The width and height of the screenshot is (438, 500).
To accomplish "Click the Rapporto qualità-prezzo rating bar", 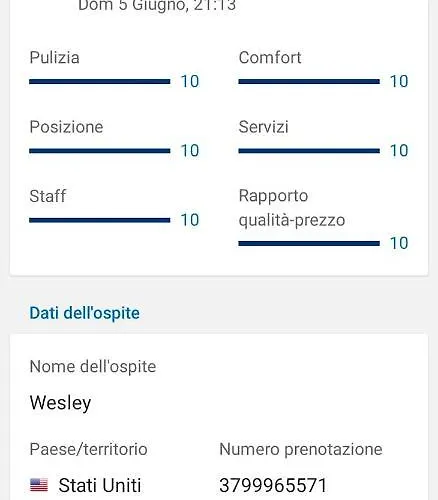I will click(x=309, y=244).
